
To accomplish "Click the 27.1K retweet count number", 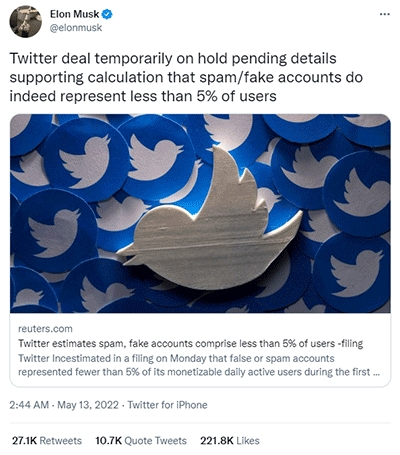I will 24,441.
